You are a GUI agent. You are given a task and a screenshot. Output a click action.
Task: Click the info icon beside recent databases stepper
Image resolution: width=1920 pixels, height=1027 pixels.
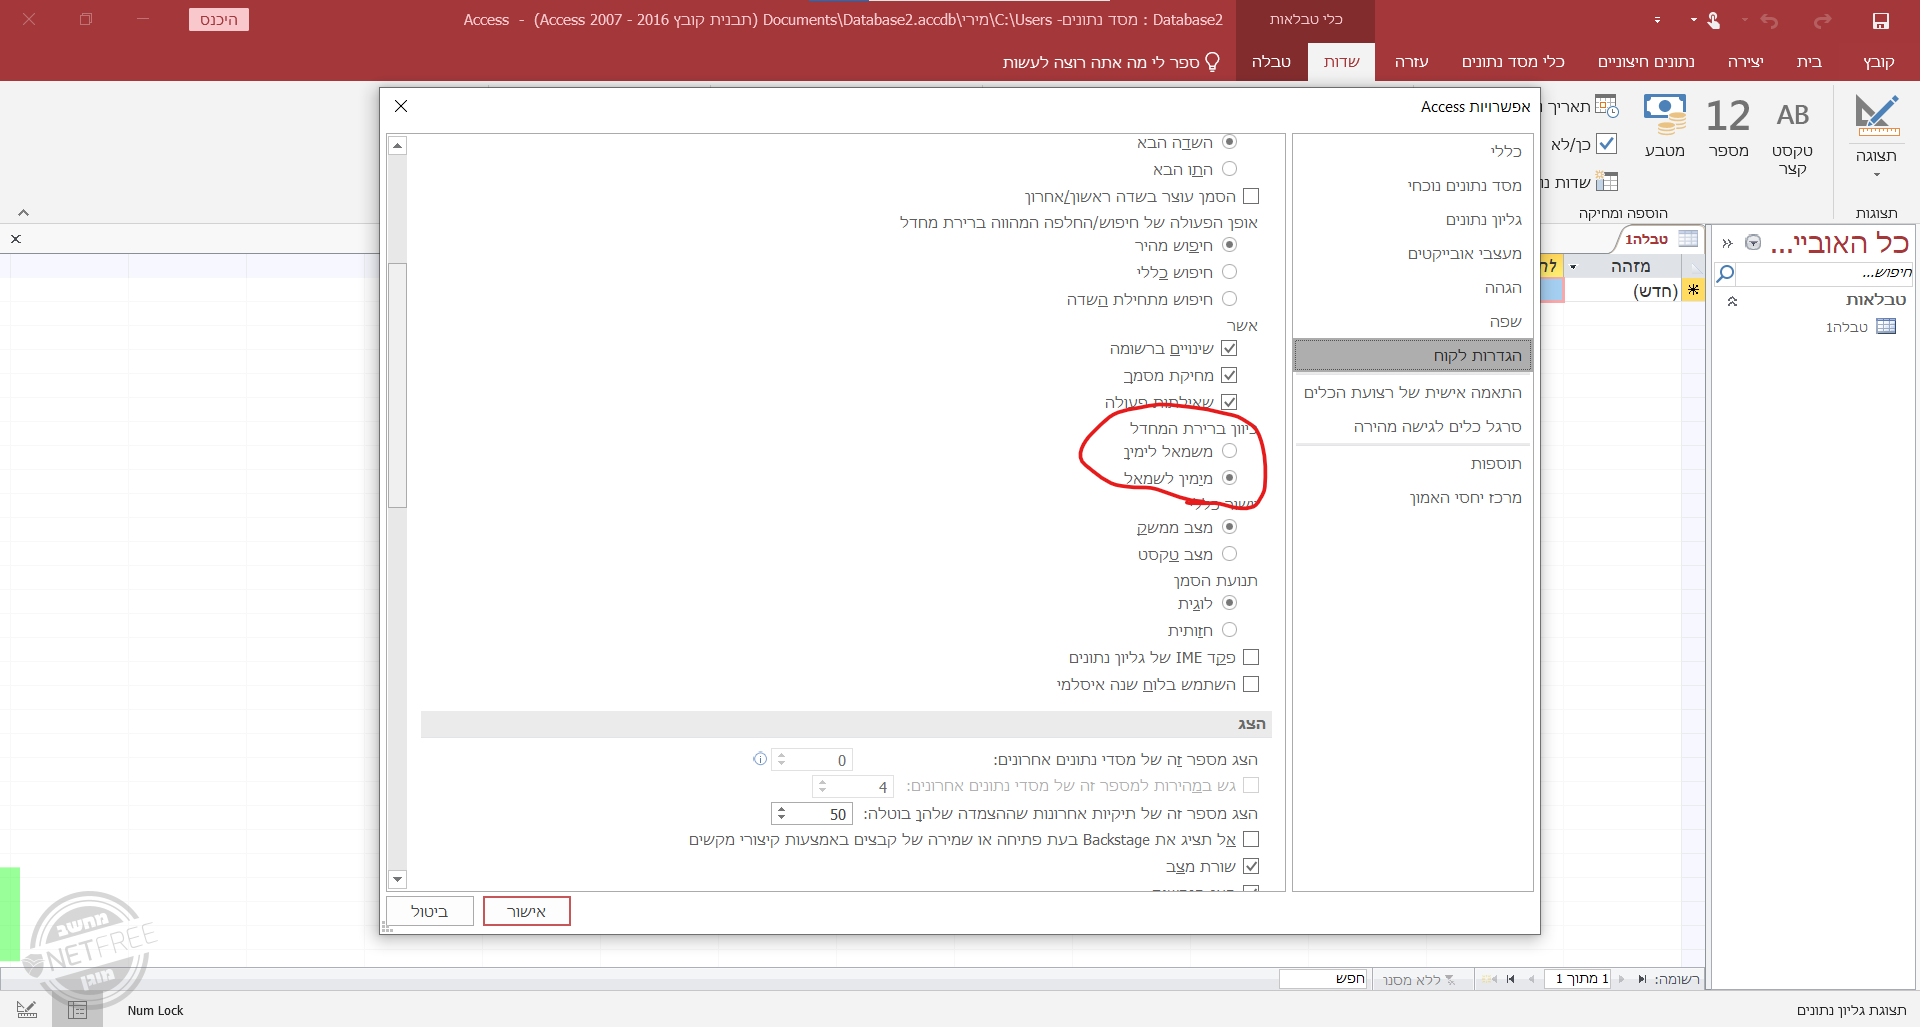tap(760, 759)
